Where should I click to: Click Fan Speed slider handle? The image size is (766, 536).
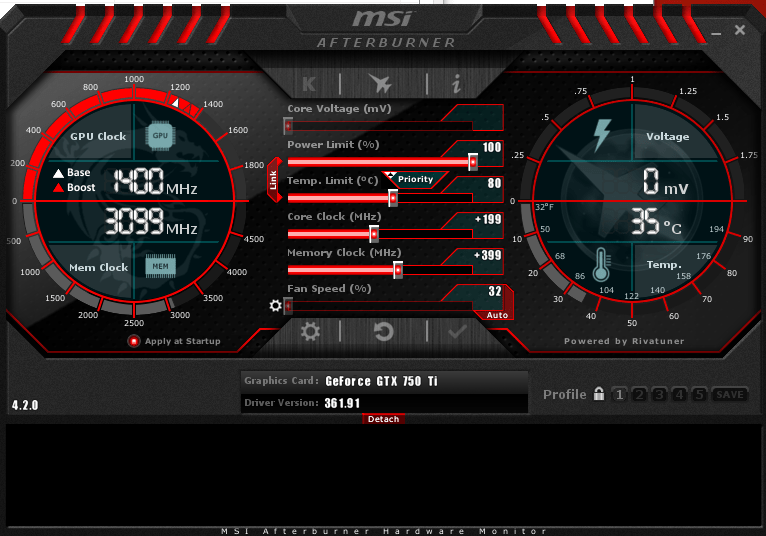pyautogui.click(x=288, y=306)
